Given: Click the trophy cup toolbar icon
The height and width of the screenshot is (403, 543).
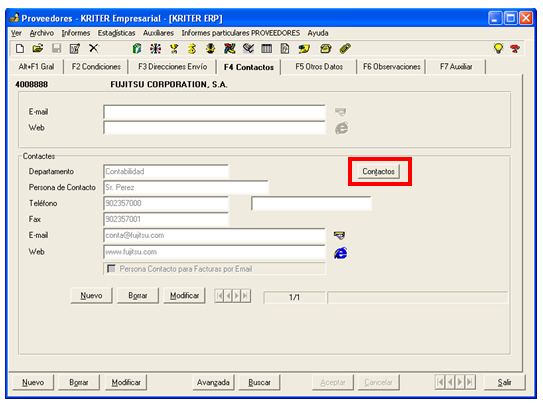Looking at the screenshot, I should (174, 48).
